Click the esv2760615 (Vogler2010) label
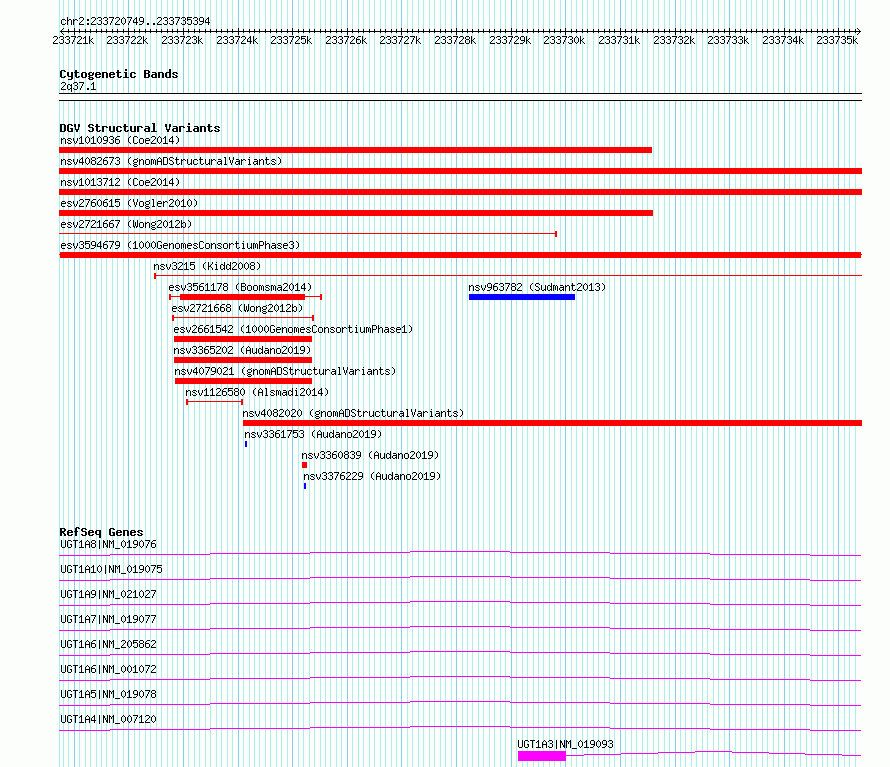This screenshot has height=767, width=890. 129,203
